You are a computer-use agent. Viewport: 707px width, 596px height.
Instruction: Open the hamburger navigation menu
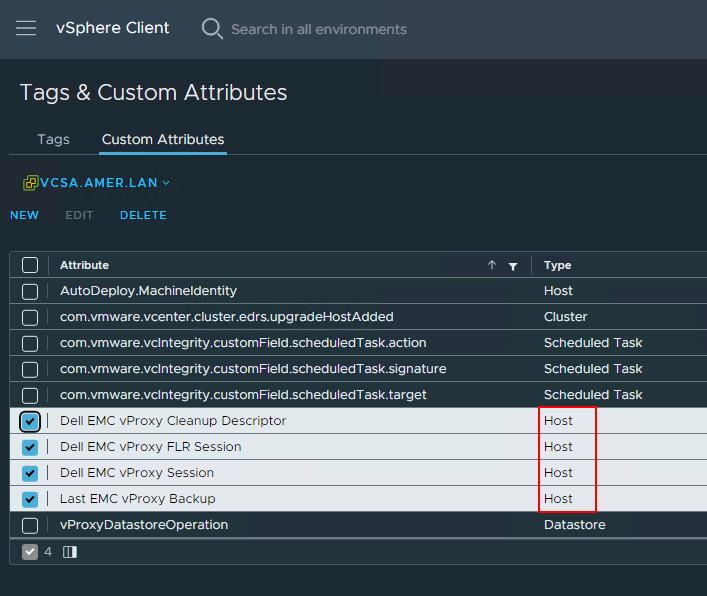(x=26, y=28)
